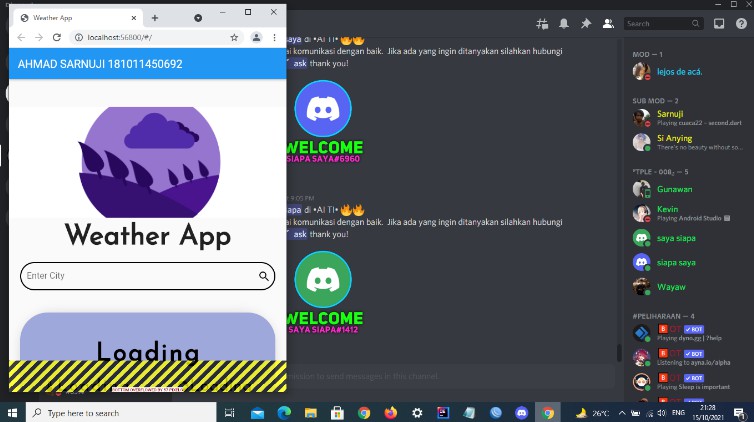Open Discord icon on the taskbar
This screenshot has width=754, height=422.
click(521, 413)
